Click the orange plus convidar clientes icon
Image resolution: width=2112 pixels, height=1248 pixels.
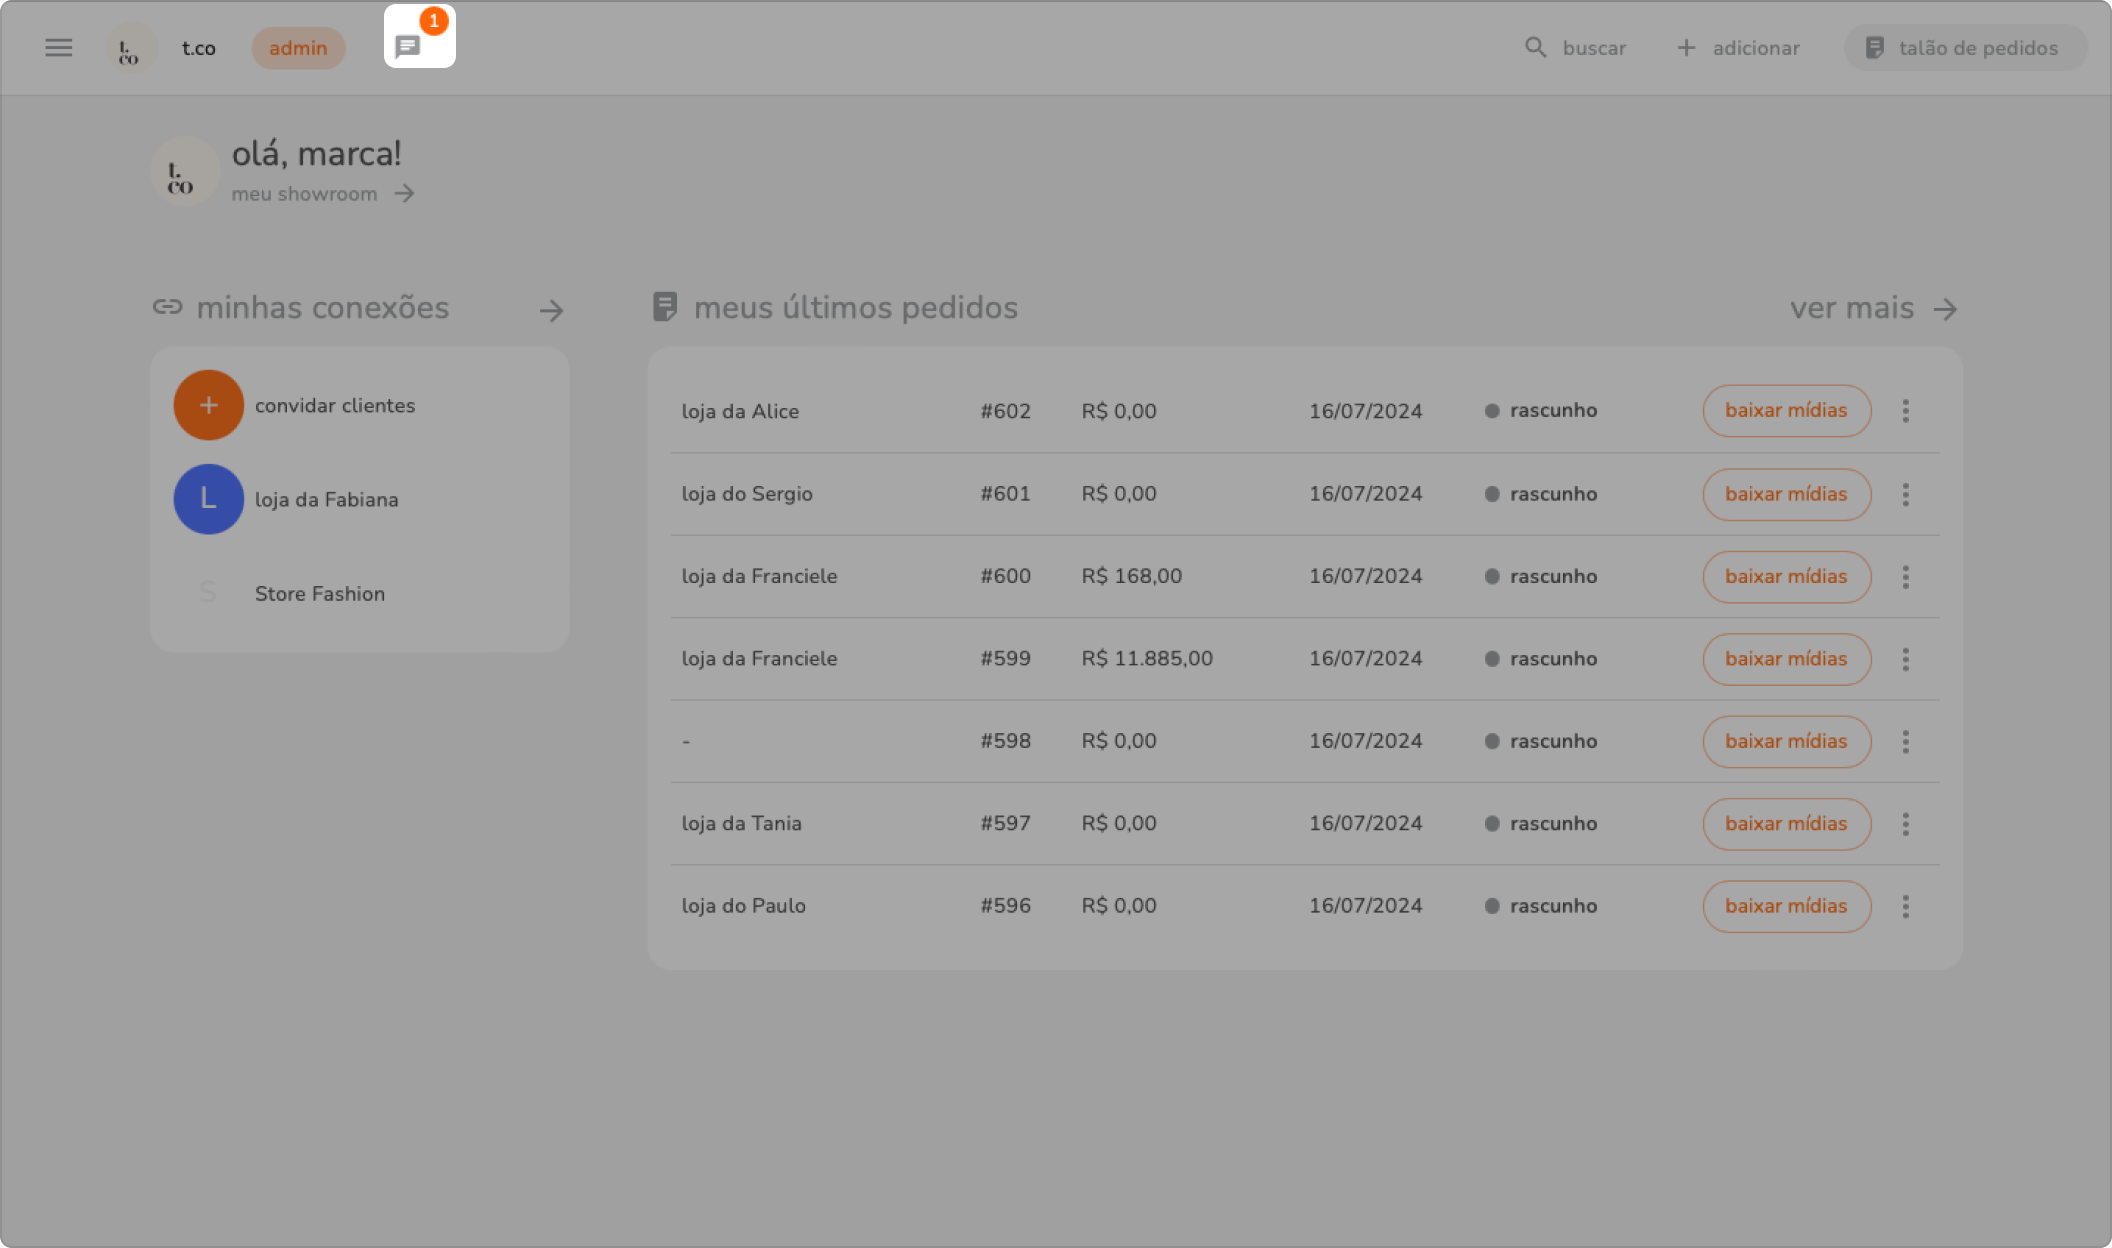pyautogui.click(x=208, y=405)
